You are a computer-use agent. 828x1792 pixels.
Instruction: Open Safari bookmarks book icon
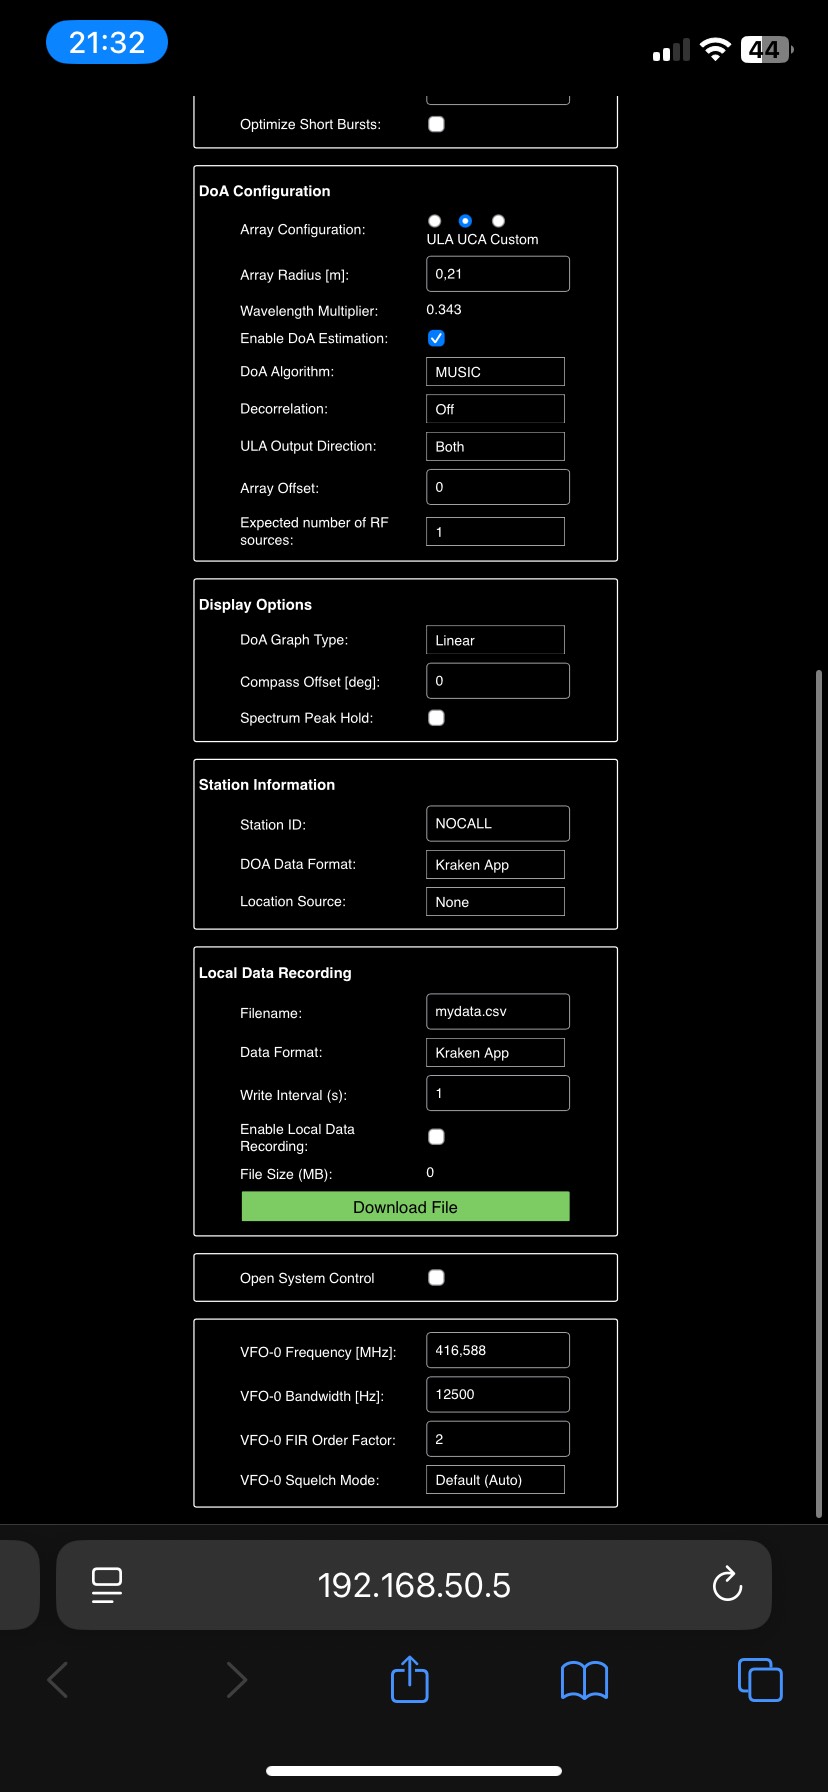[x=584, y=1680]
